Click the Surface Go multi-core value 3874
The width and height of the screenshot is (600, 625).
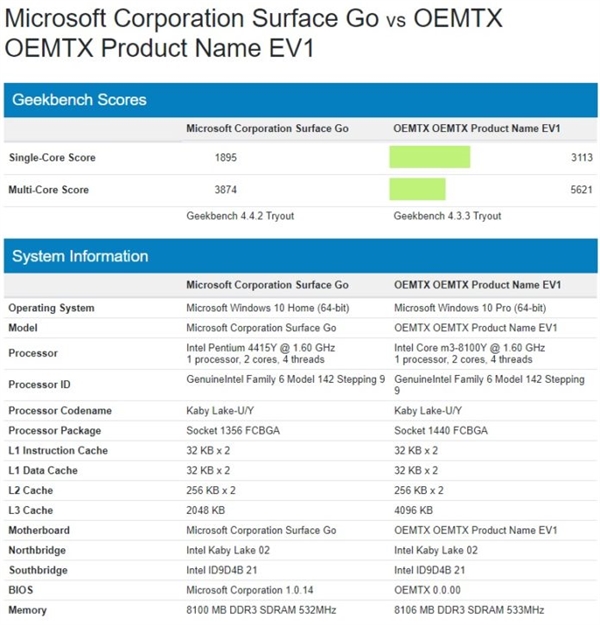[x=227, y=190]
